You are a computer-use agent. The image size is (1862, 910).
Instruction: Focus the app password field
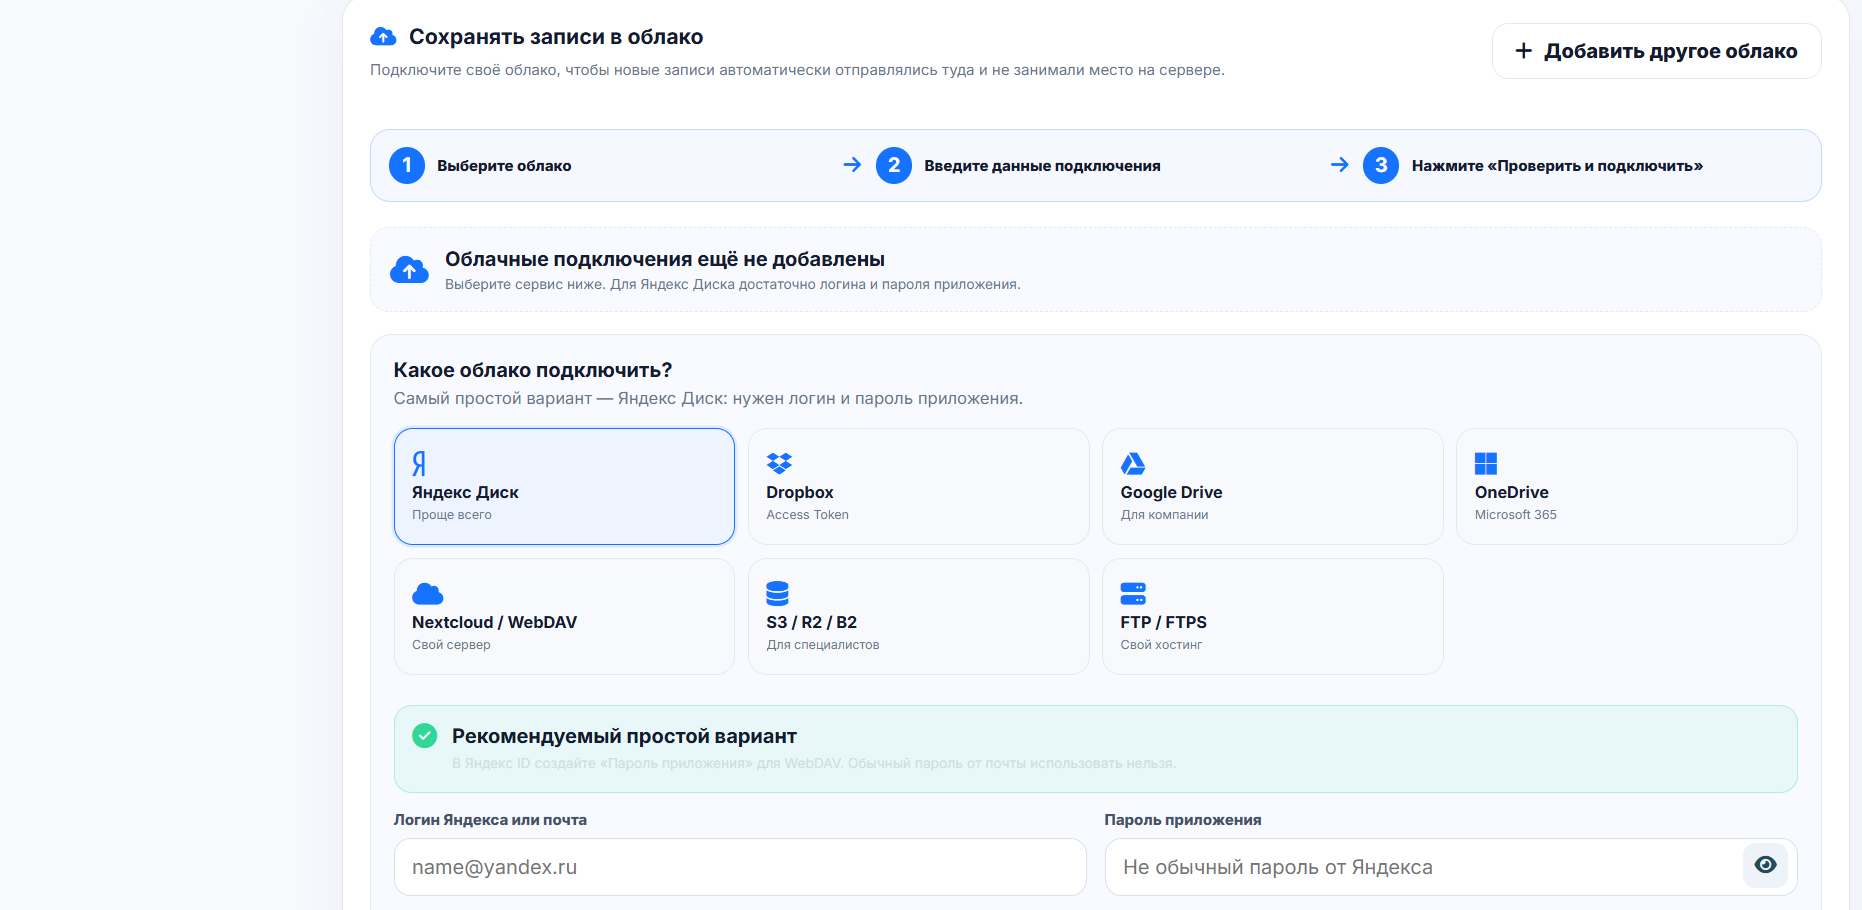pos(1451,867)
